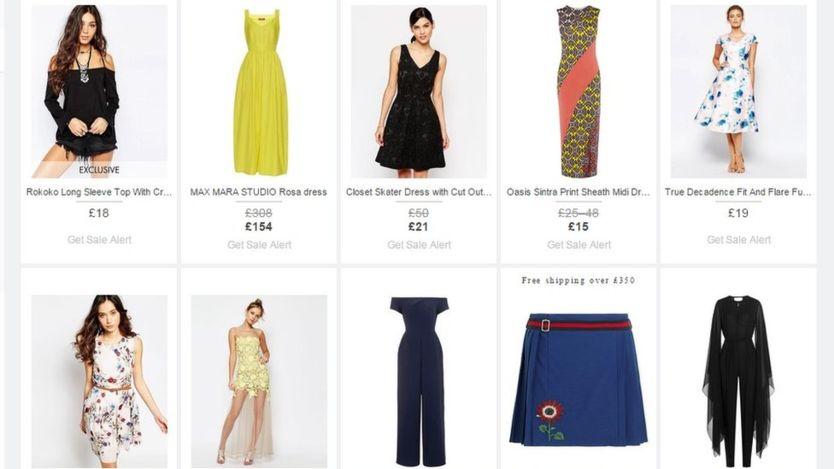Get Sale Alert for the £154 Max Mara dress
The image size is (834, 469).
[259, 245]
